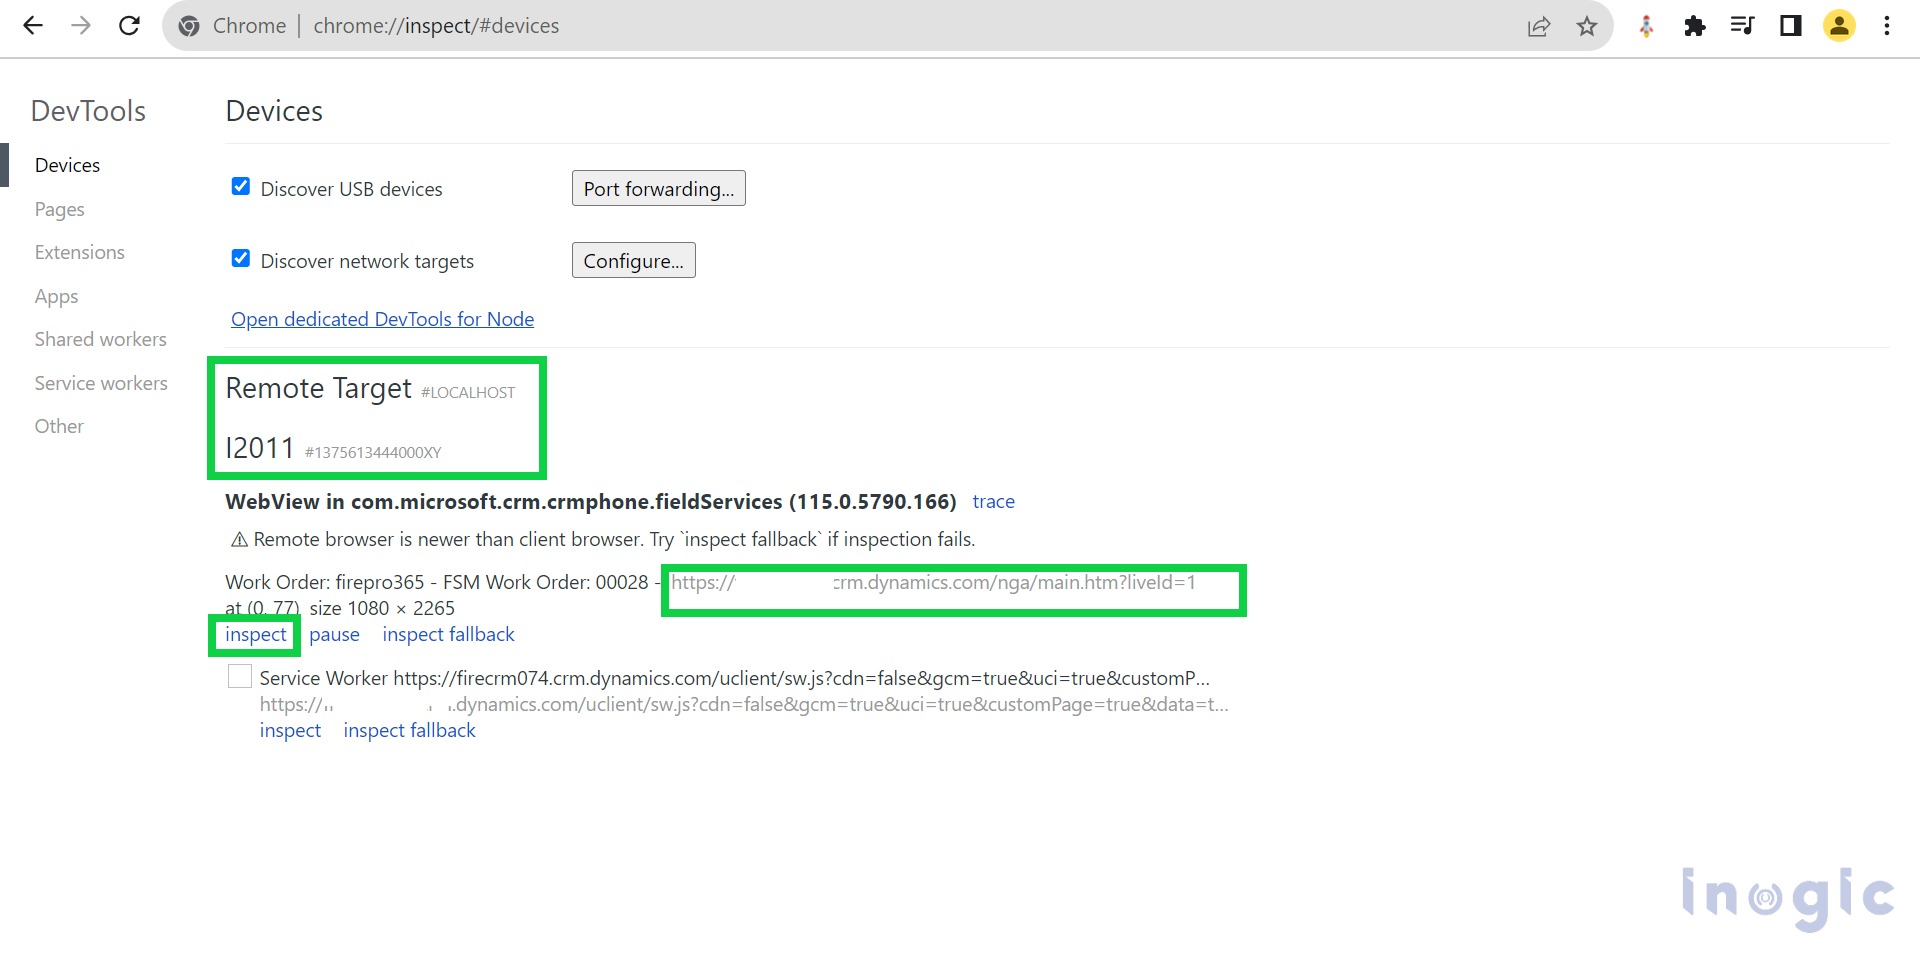Image resolution: width=1920 pixels, height=954 pixels.
Task: Click inspect for the Work Order page
Action: [255, 634]
